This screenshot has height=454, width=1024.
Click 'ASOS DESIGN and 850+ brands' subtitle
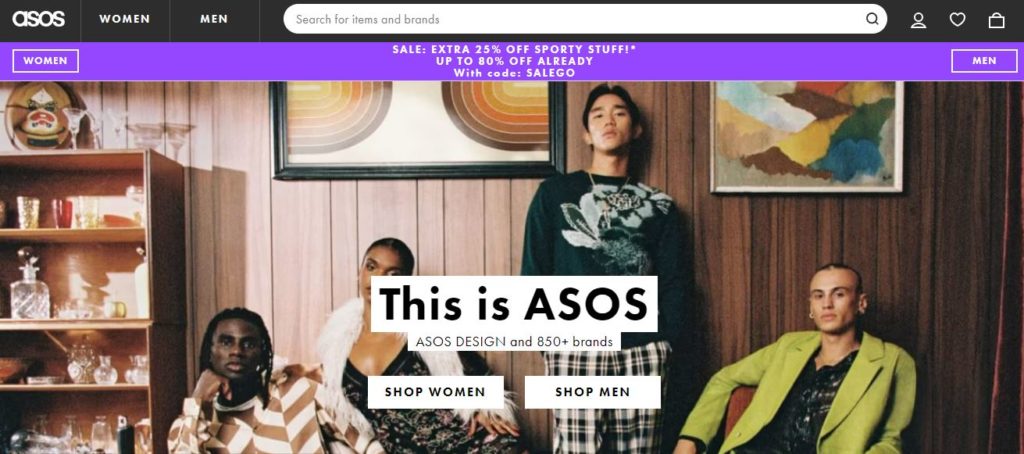click(x=514, y=341)
